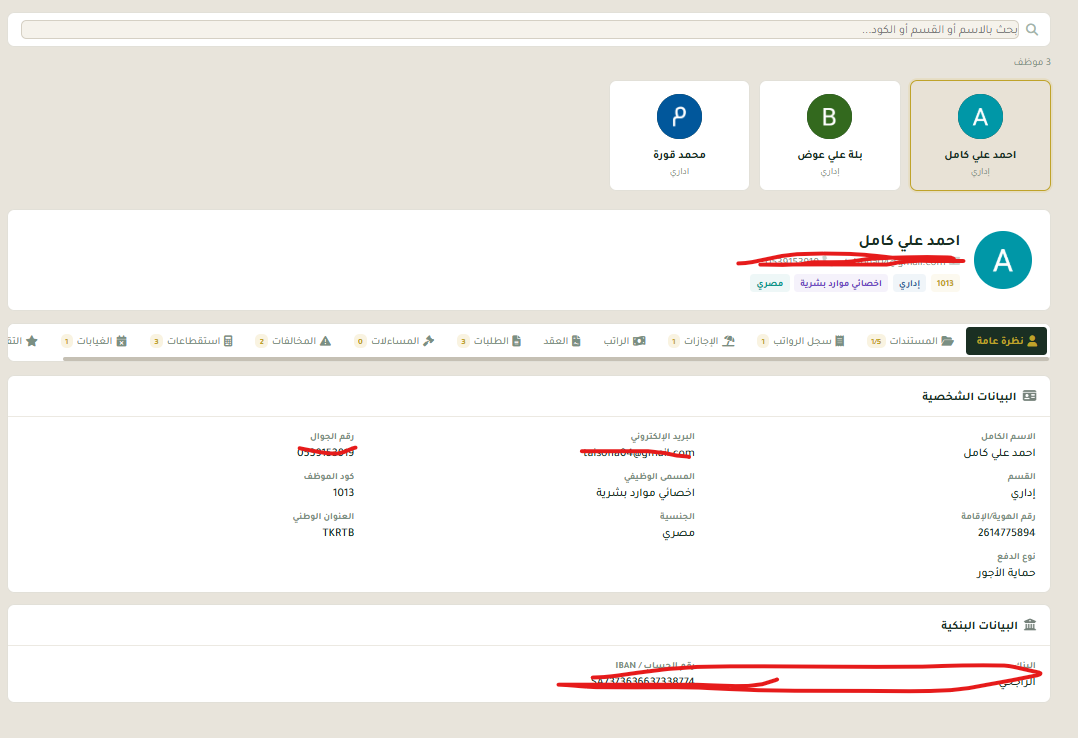The image size is (1078, 738).
Task: Click the احمد علي كامل card avatar
Action: 979,117
